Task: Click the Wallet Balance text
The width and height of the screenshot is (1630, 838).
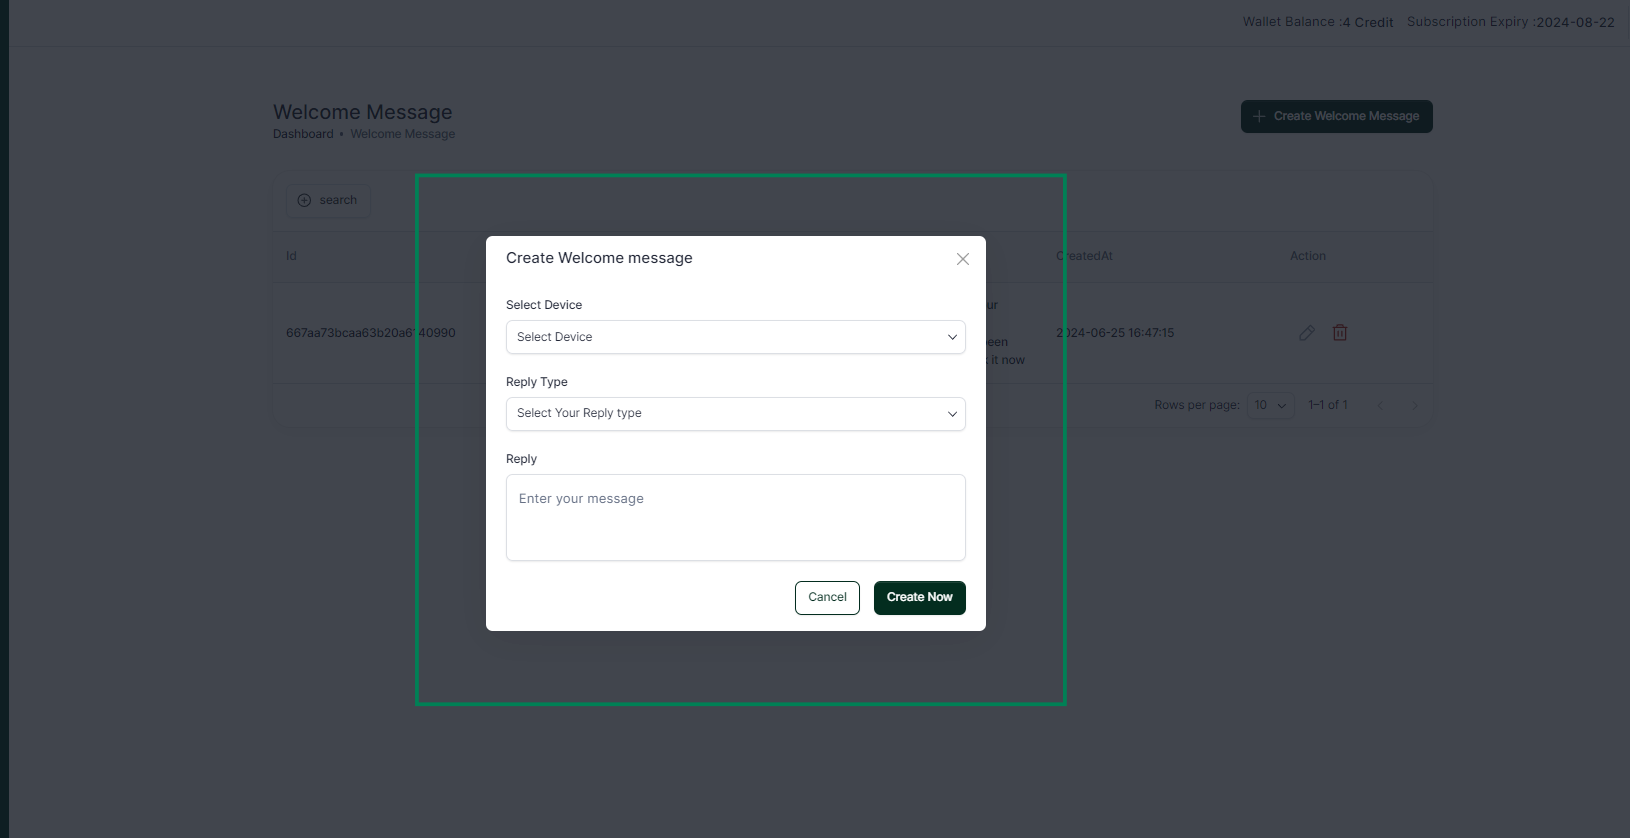Action: coord(1318,22)
